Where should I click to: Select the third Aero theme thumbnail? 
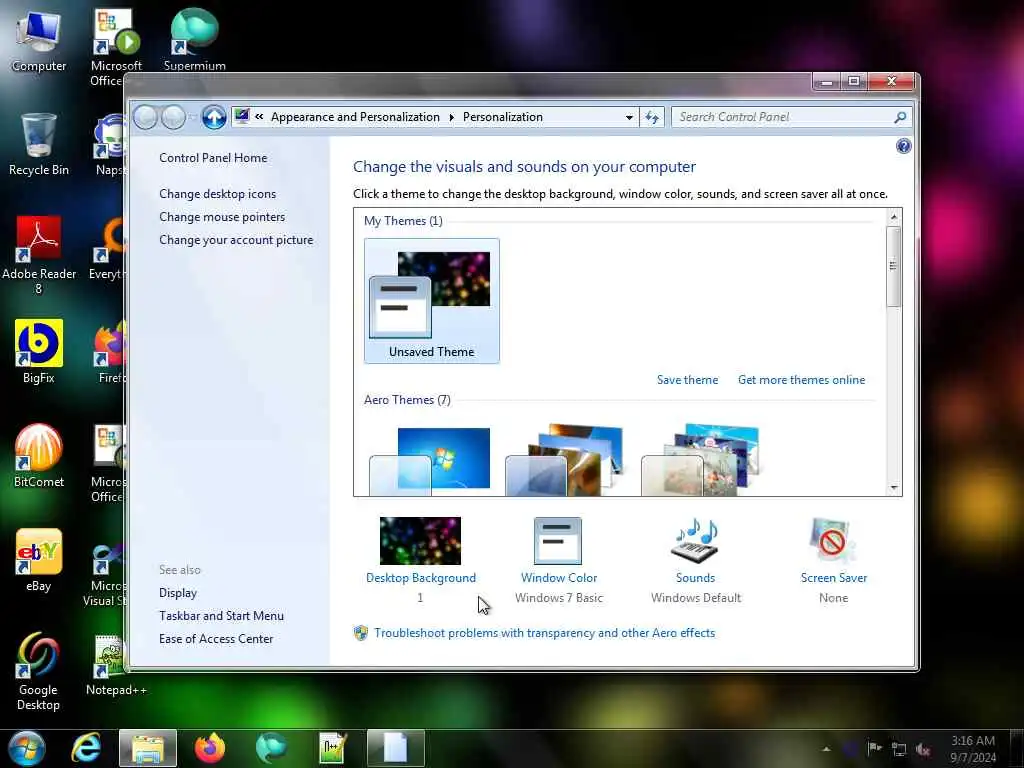(x=701, y=460)
